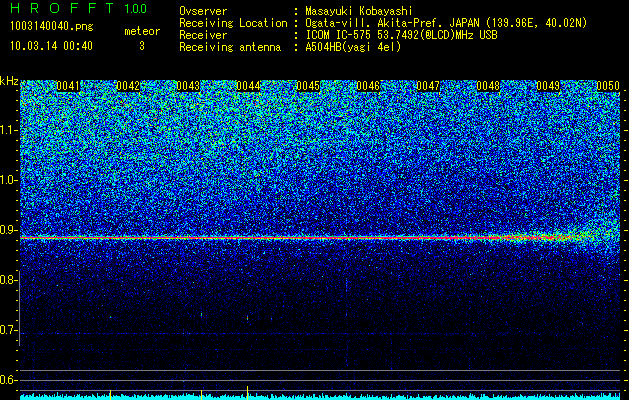This screenshot has height=400, width=629.
Task: Click the 'Ovserver' field label
Action: pyautogui.click(x=203, y=11)
